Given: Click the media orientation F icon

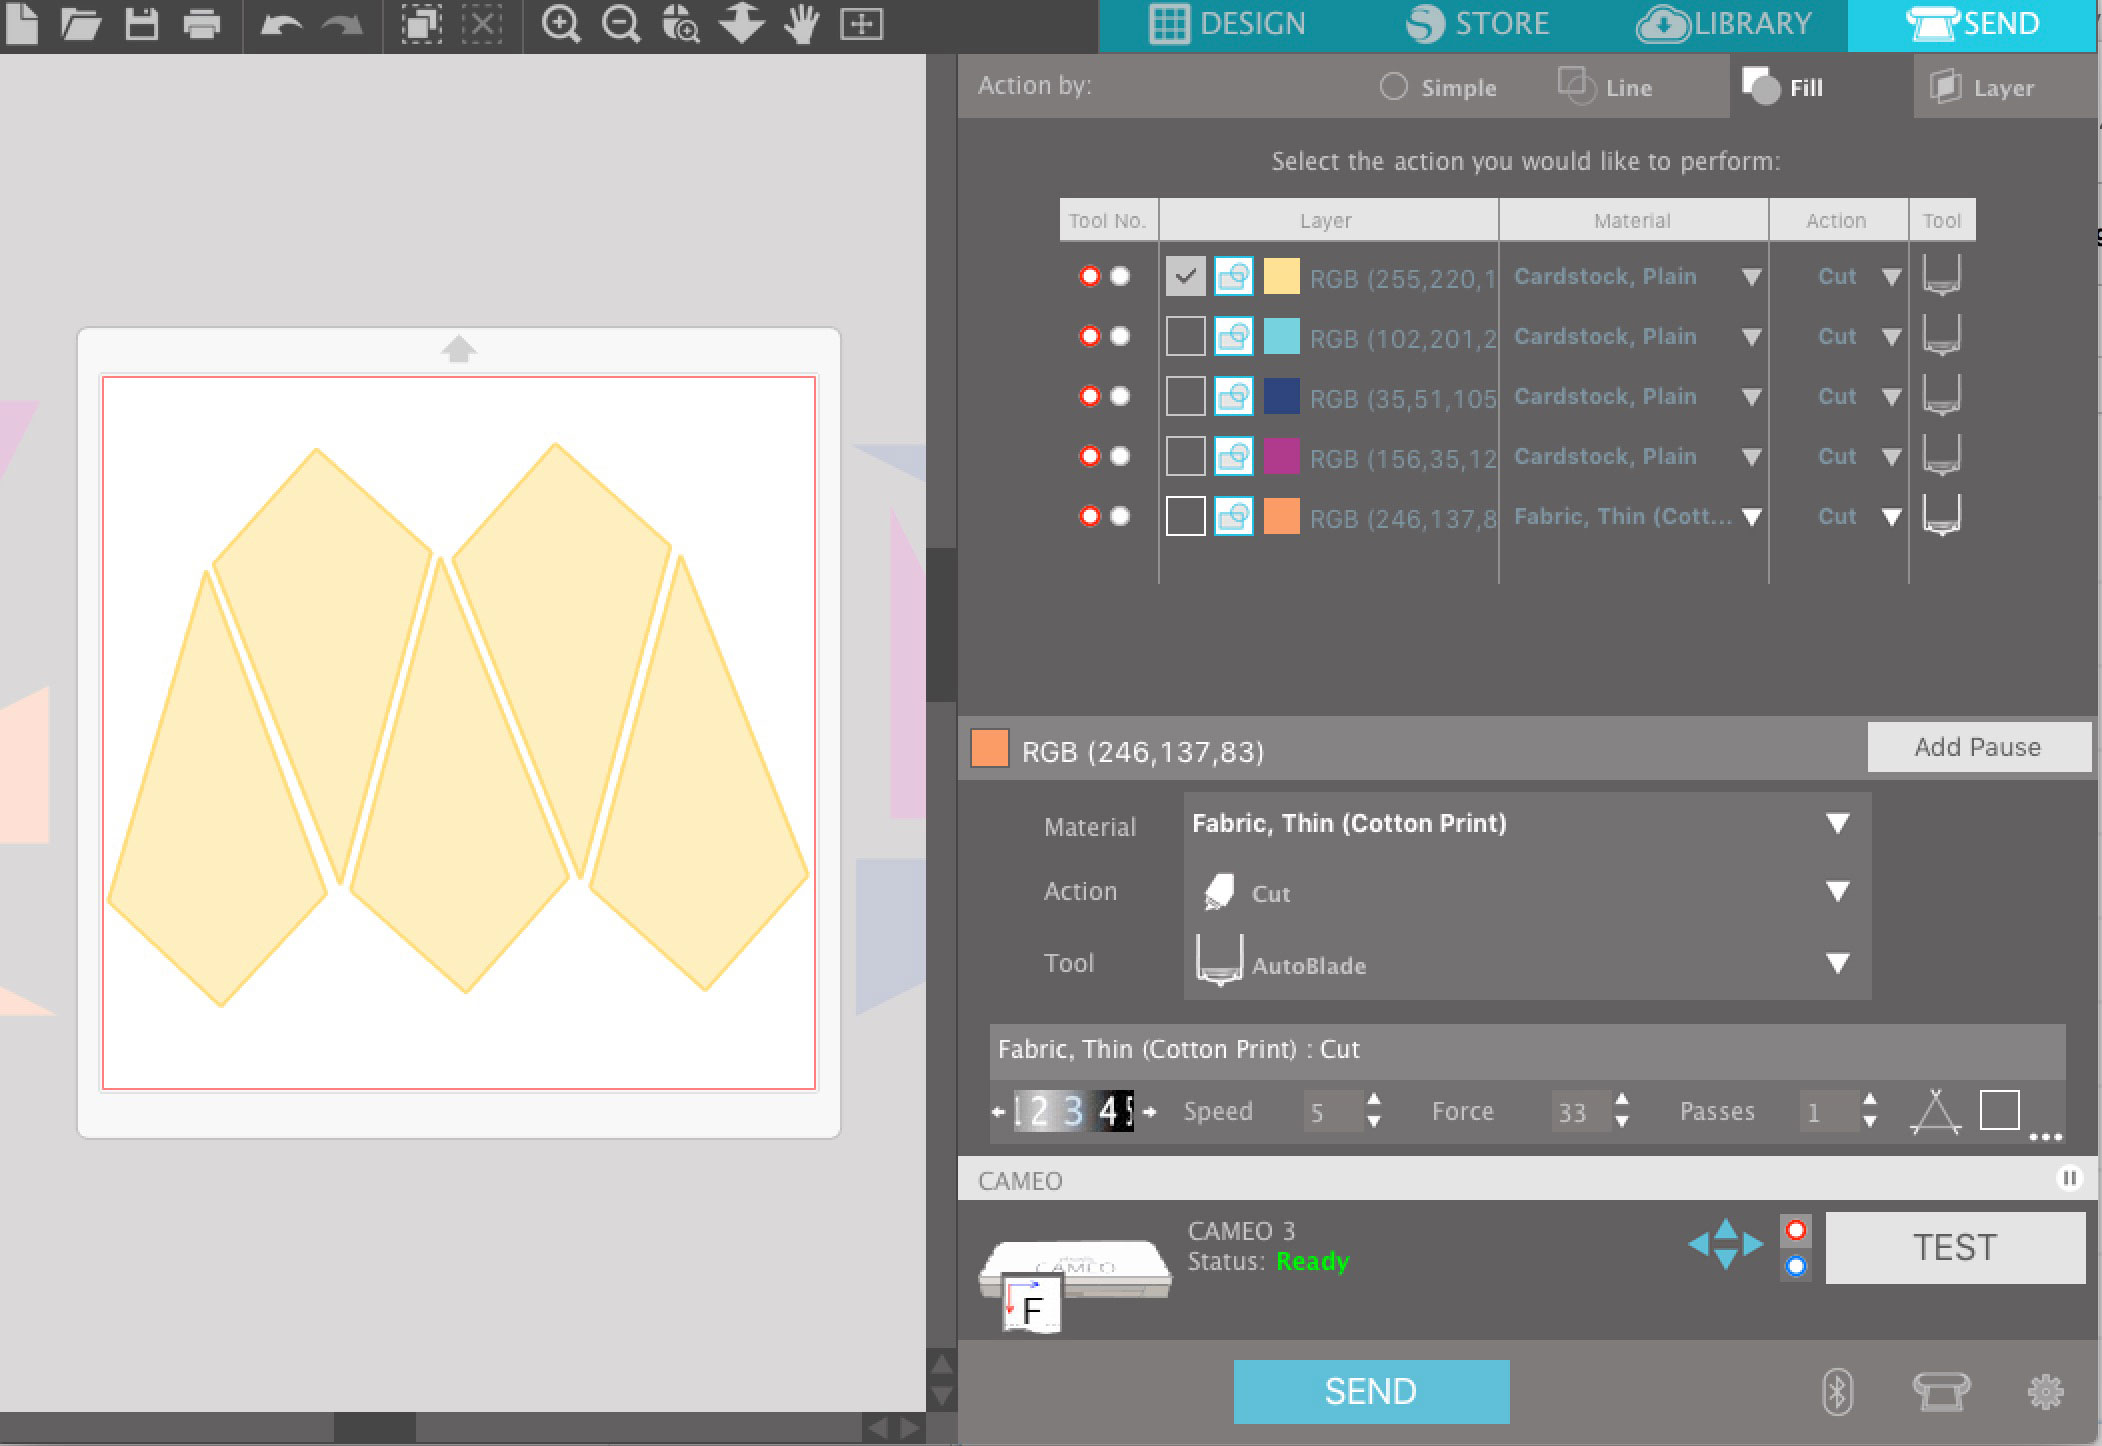Looking at the screenshot, I should click(1031, 1305).
